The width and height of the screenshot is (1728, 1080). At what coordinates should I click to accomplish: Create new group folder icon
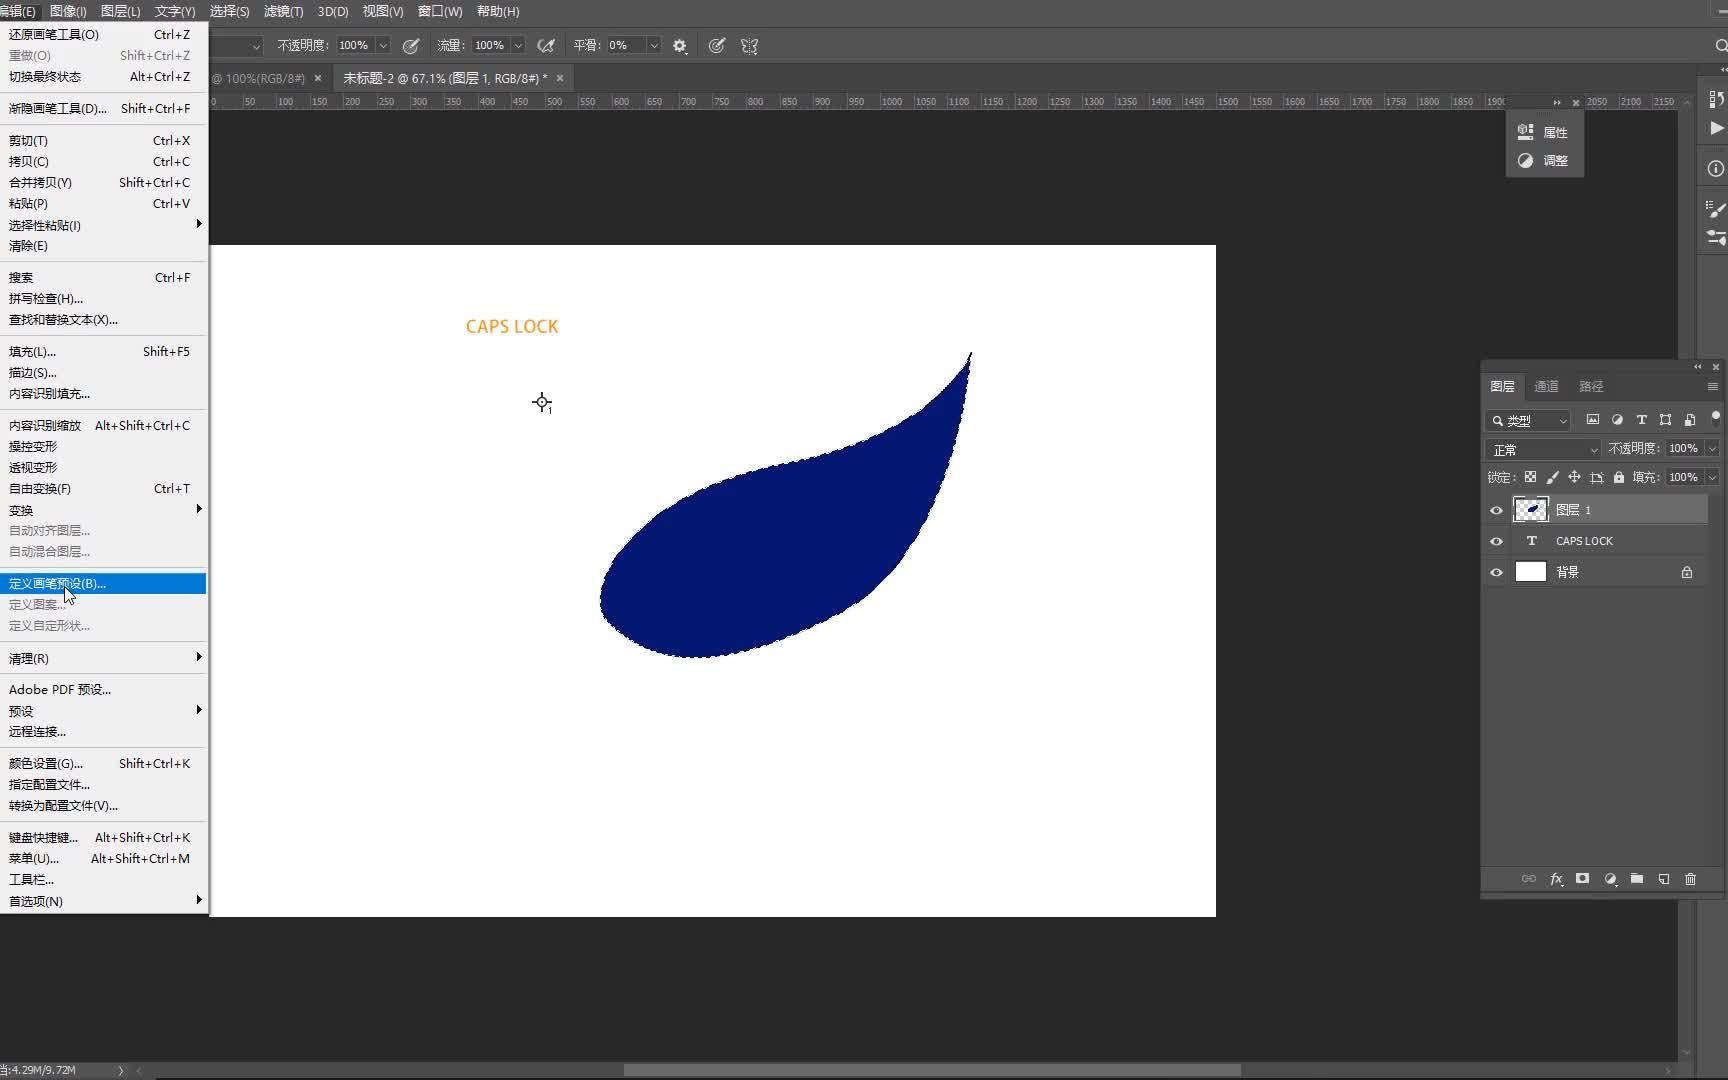point(1637,879)
